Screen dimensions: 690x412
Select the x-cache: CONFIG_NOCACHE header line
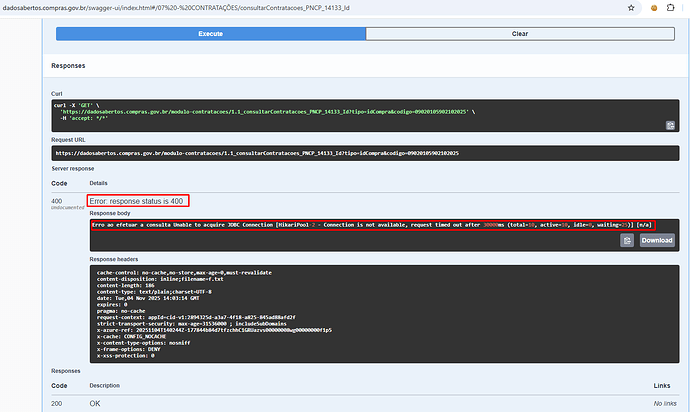click(131, 337)
